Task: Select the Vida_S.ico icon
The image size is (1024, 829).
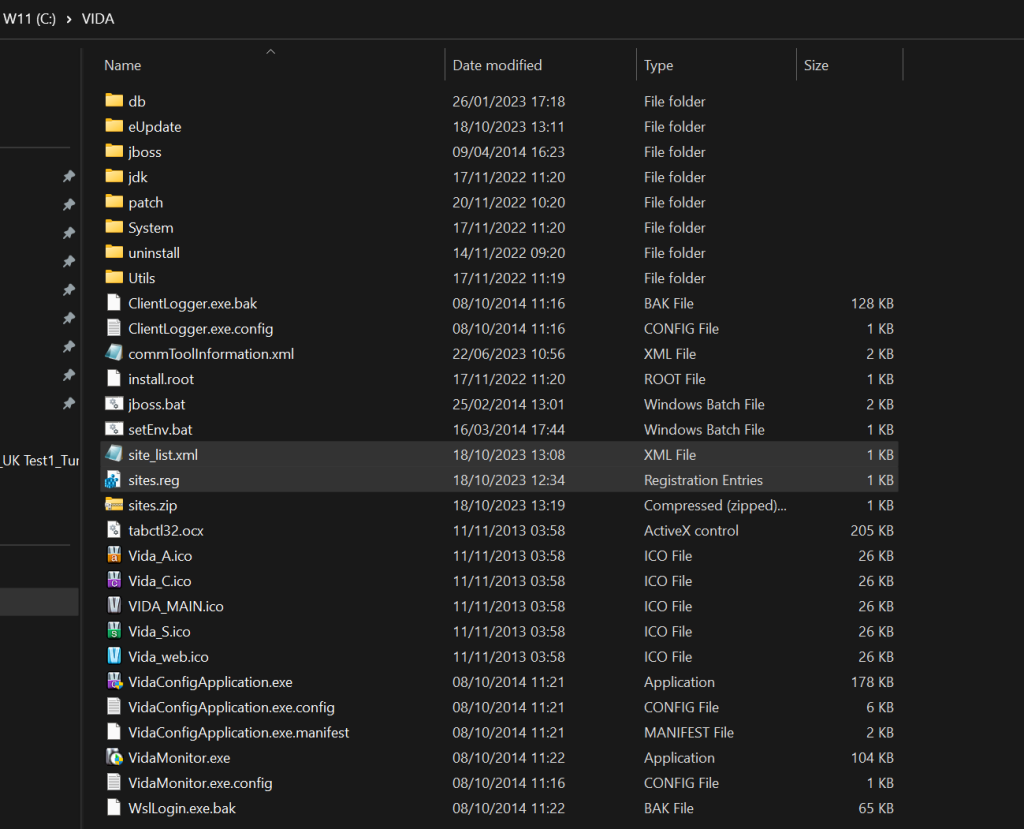Action: [114, 630]
